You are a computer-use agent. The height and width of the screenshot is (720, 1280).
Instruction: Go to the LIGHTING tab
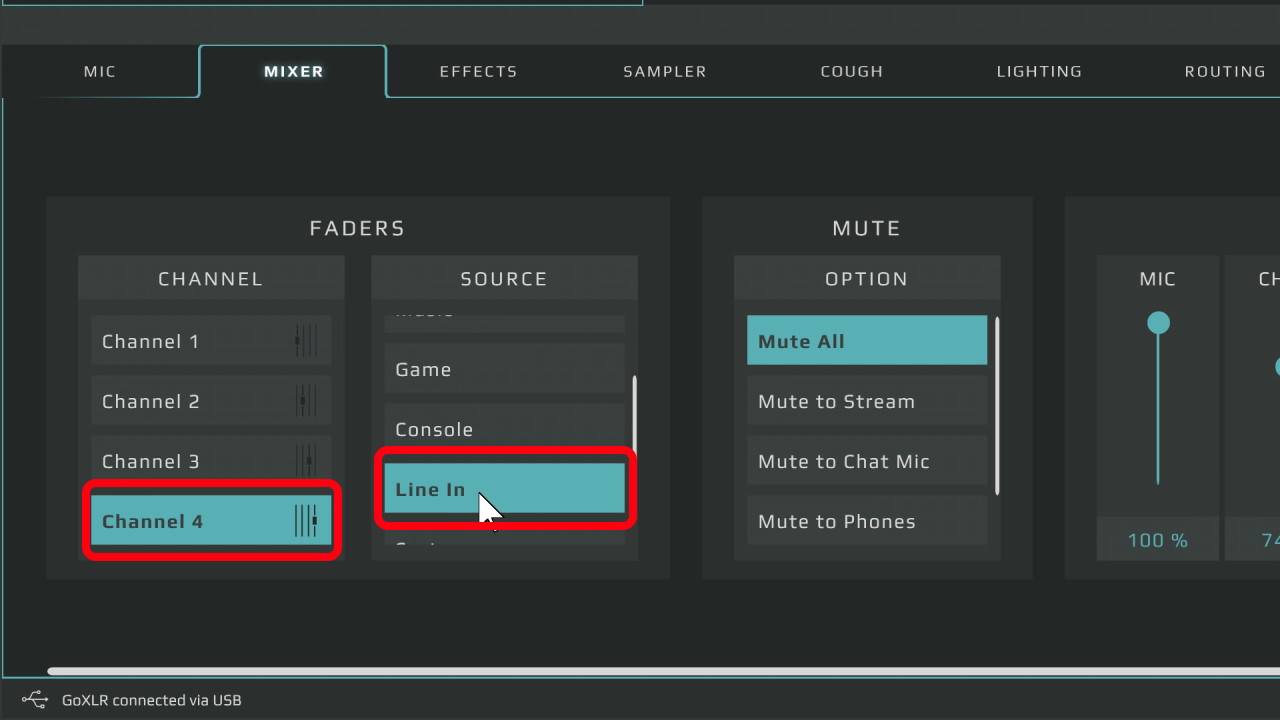pyautogui.click(x=1039, y=71)
